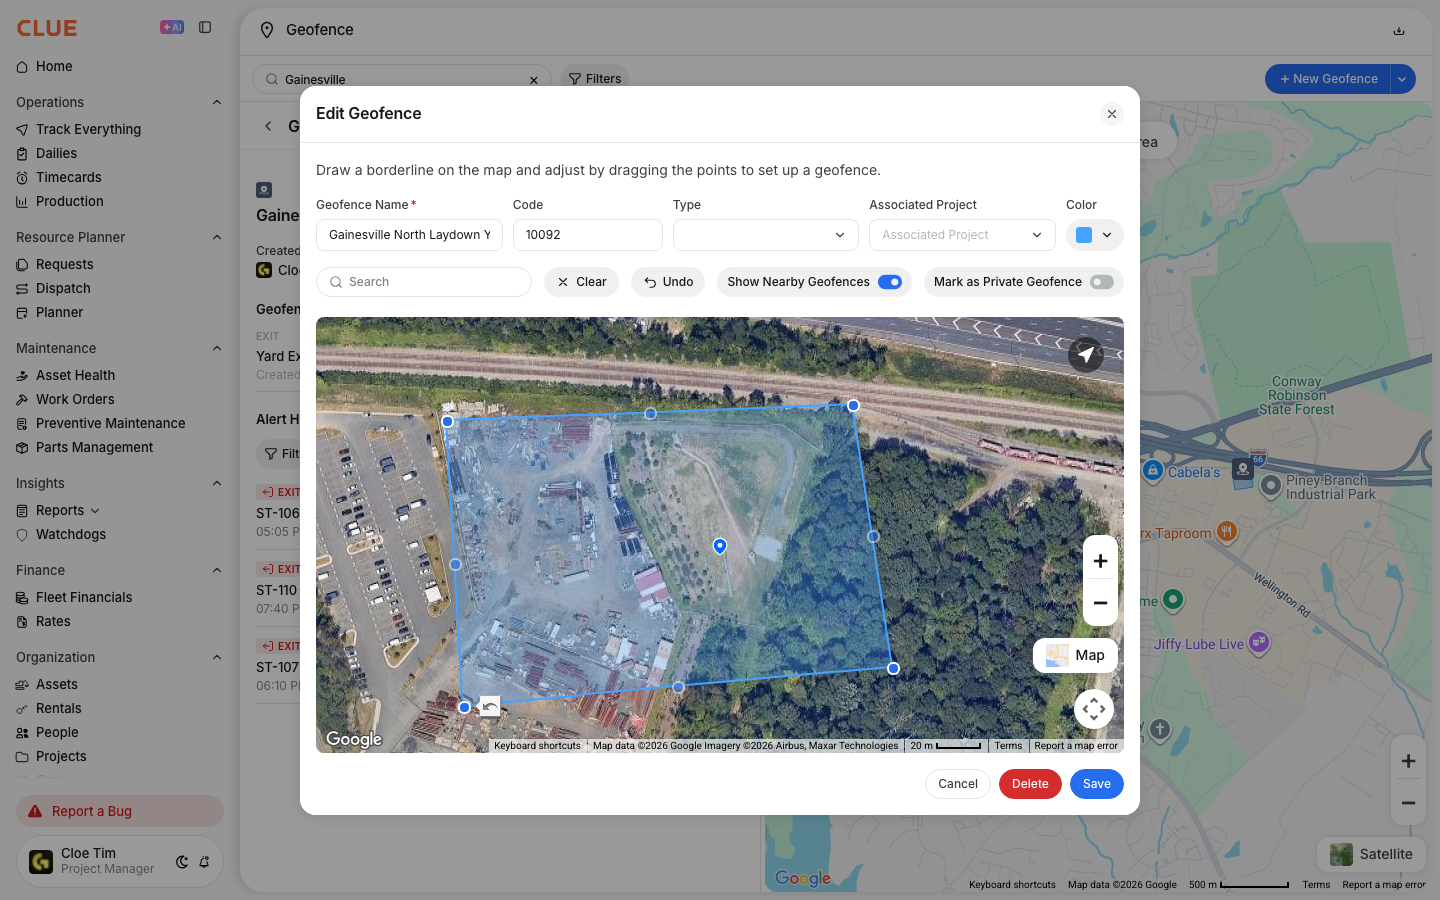The width and height of the screenshot is (1440, 900).
Task: Toggle dark mode moon icon
Action: (x=182, y=862)
